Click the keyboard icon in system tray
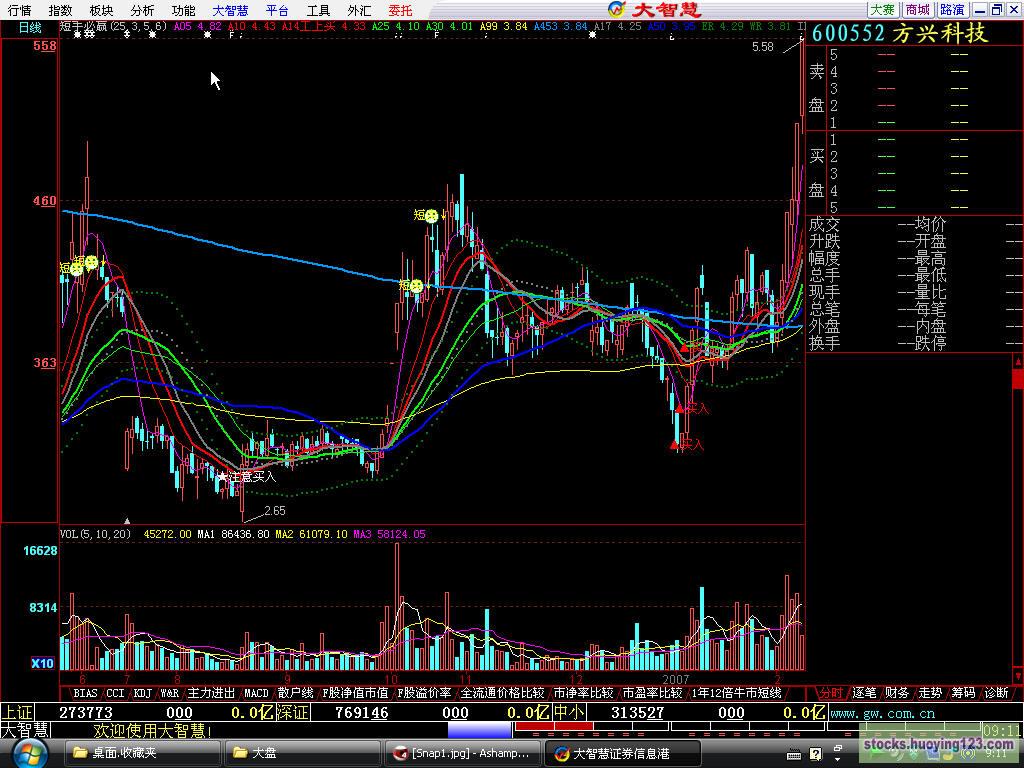1024x768 pixels. coord(793,754)
